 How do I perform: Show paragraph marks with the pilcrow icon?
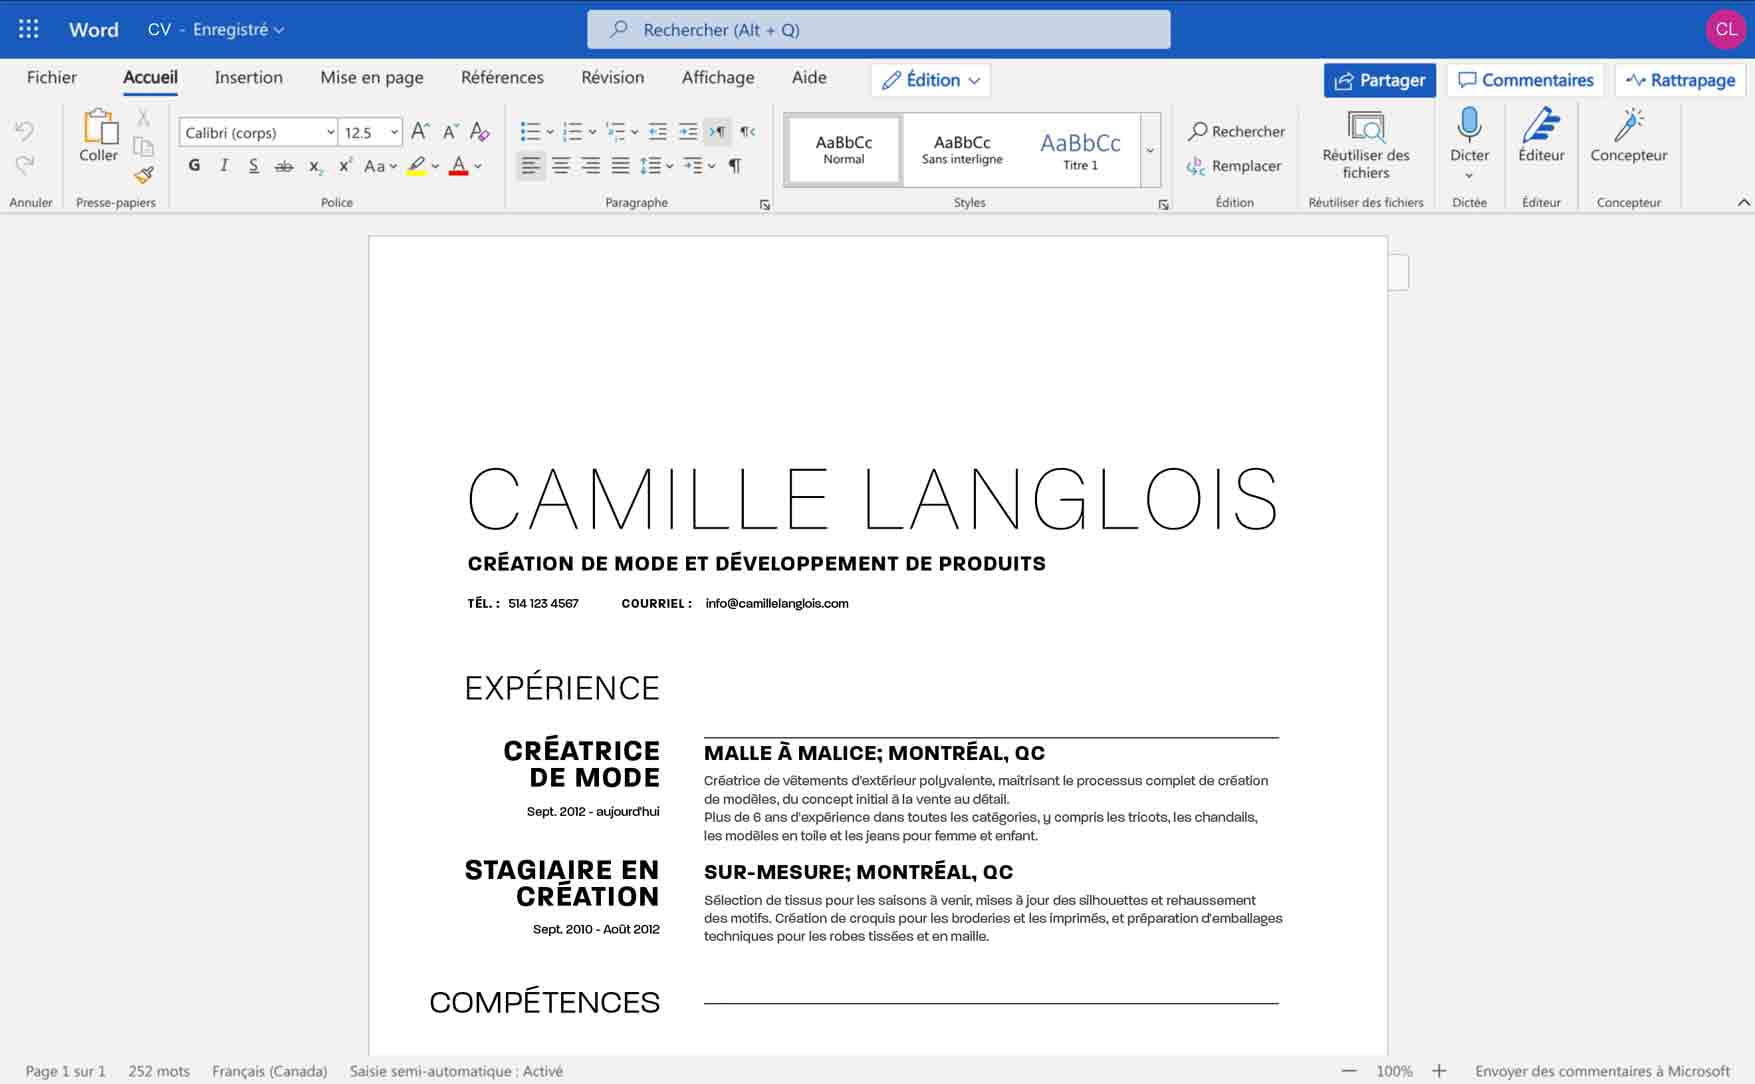(x=735, y=166)
